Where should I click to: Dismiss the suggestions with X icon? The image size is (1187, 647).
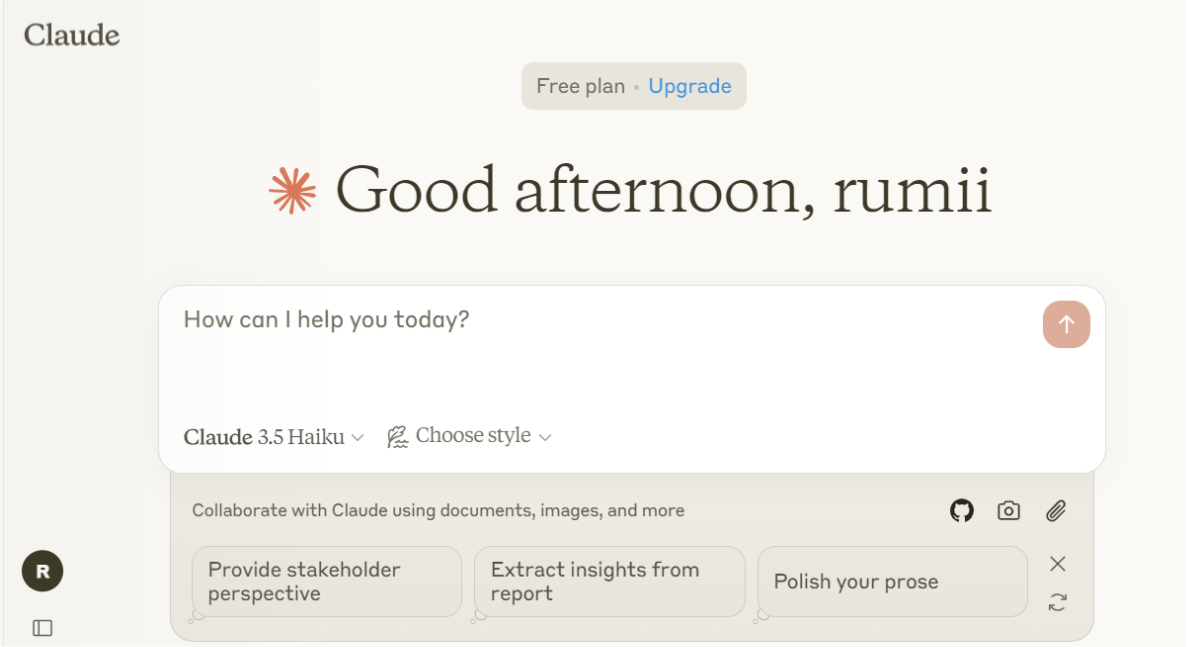pyautogui.click(x=1057, y=564)
